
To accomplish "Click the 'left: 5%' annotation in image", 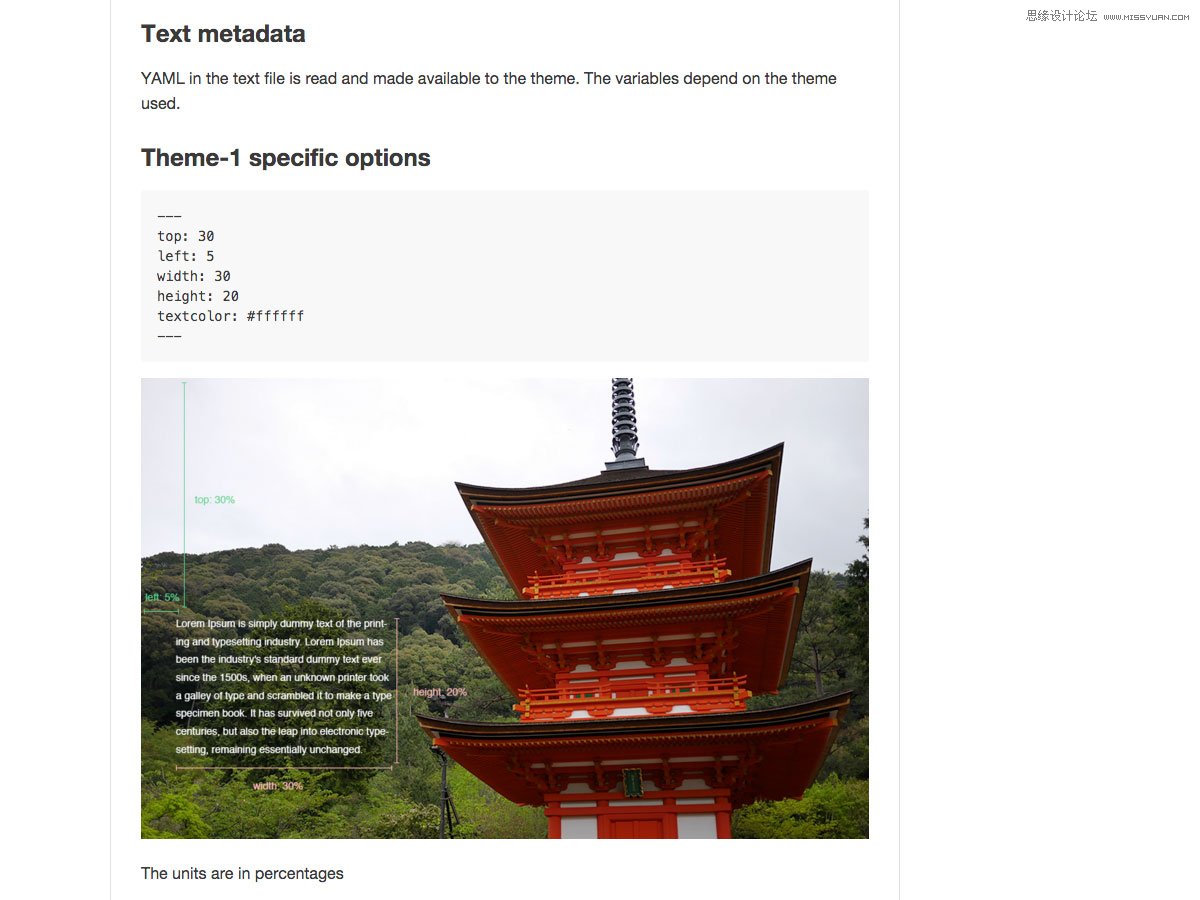I will pos(162,597).
